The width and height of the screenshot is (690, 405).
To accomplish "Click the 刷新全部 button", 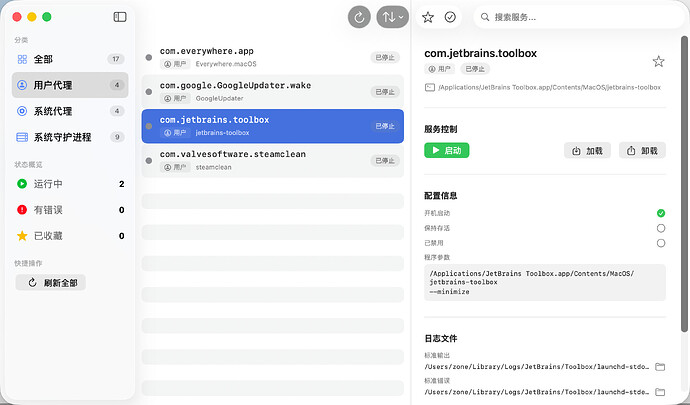I will click(x=51, y=283).
